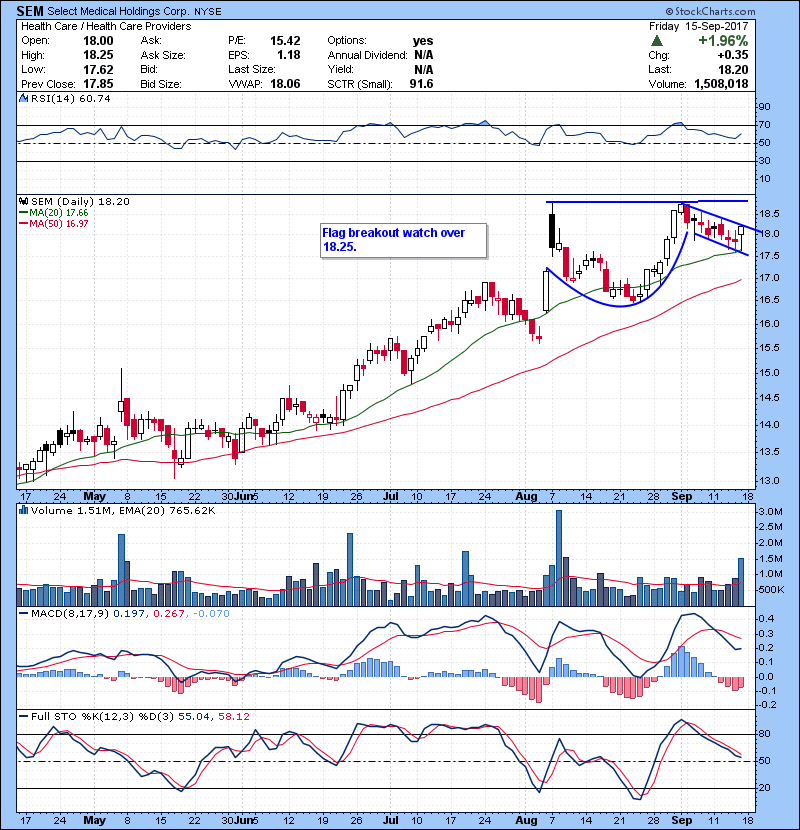Click the Annual Dividend N/A value
The width and height of the screenshot is (800, 830).
[424, 55]
